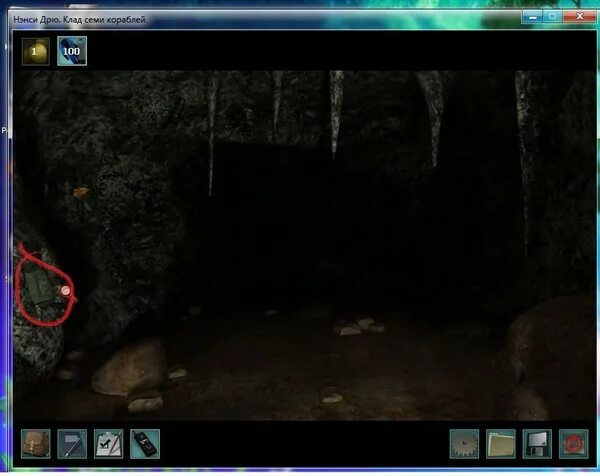Minimize the Нэнси Дрю game window

[532, 17]
